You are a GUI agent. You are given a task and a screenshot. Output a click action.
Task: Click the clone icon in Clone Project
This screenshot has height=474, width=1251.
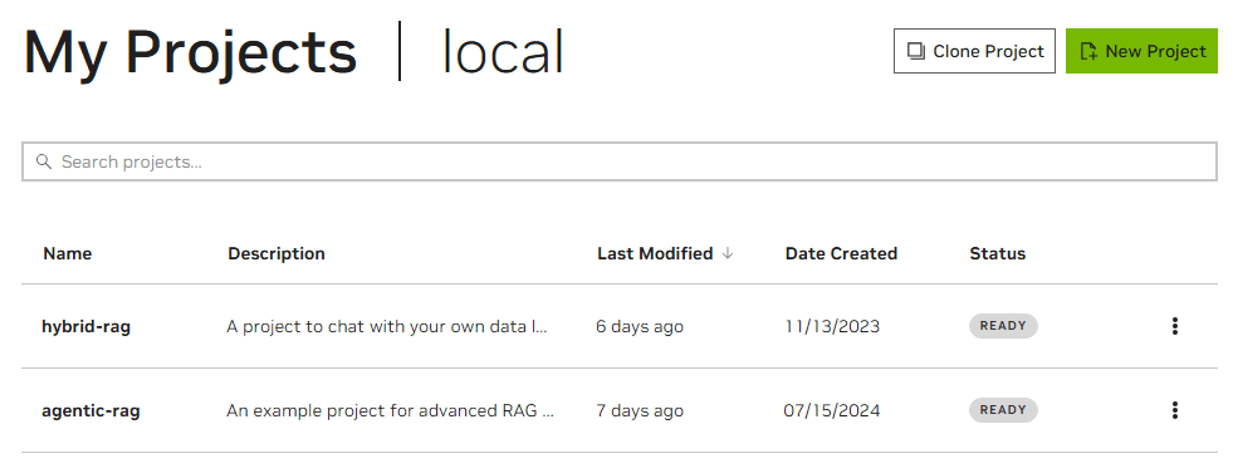[915, 51]
